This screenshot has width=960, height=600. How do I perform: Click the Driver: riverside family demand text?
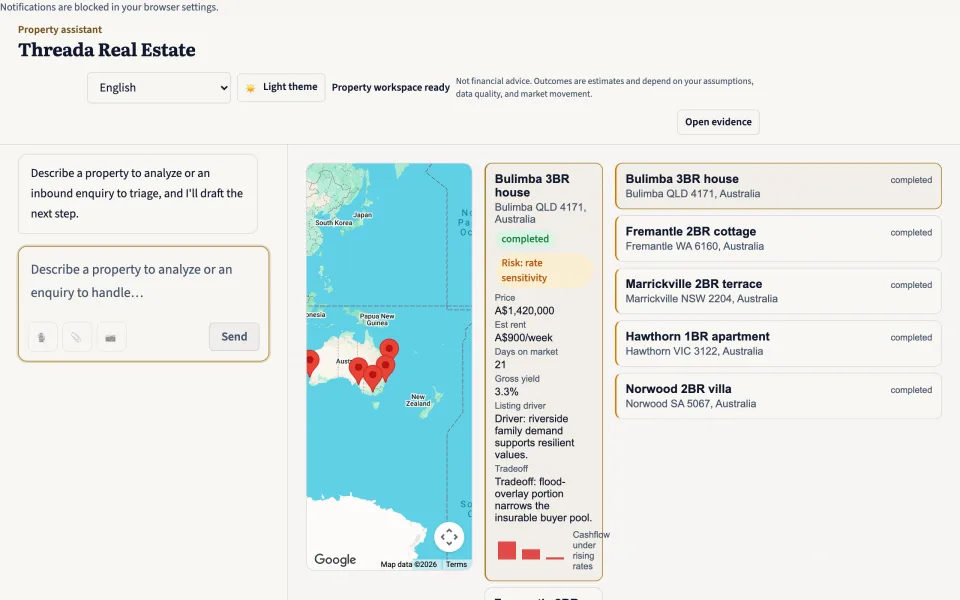coord(534,437)
